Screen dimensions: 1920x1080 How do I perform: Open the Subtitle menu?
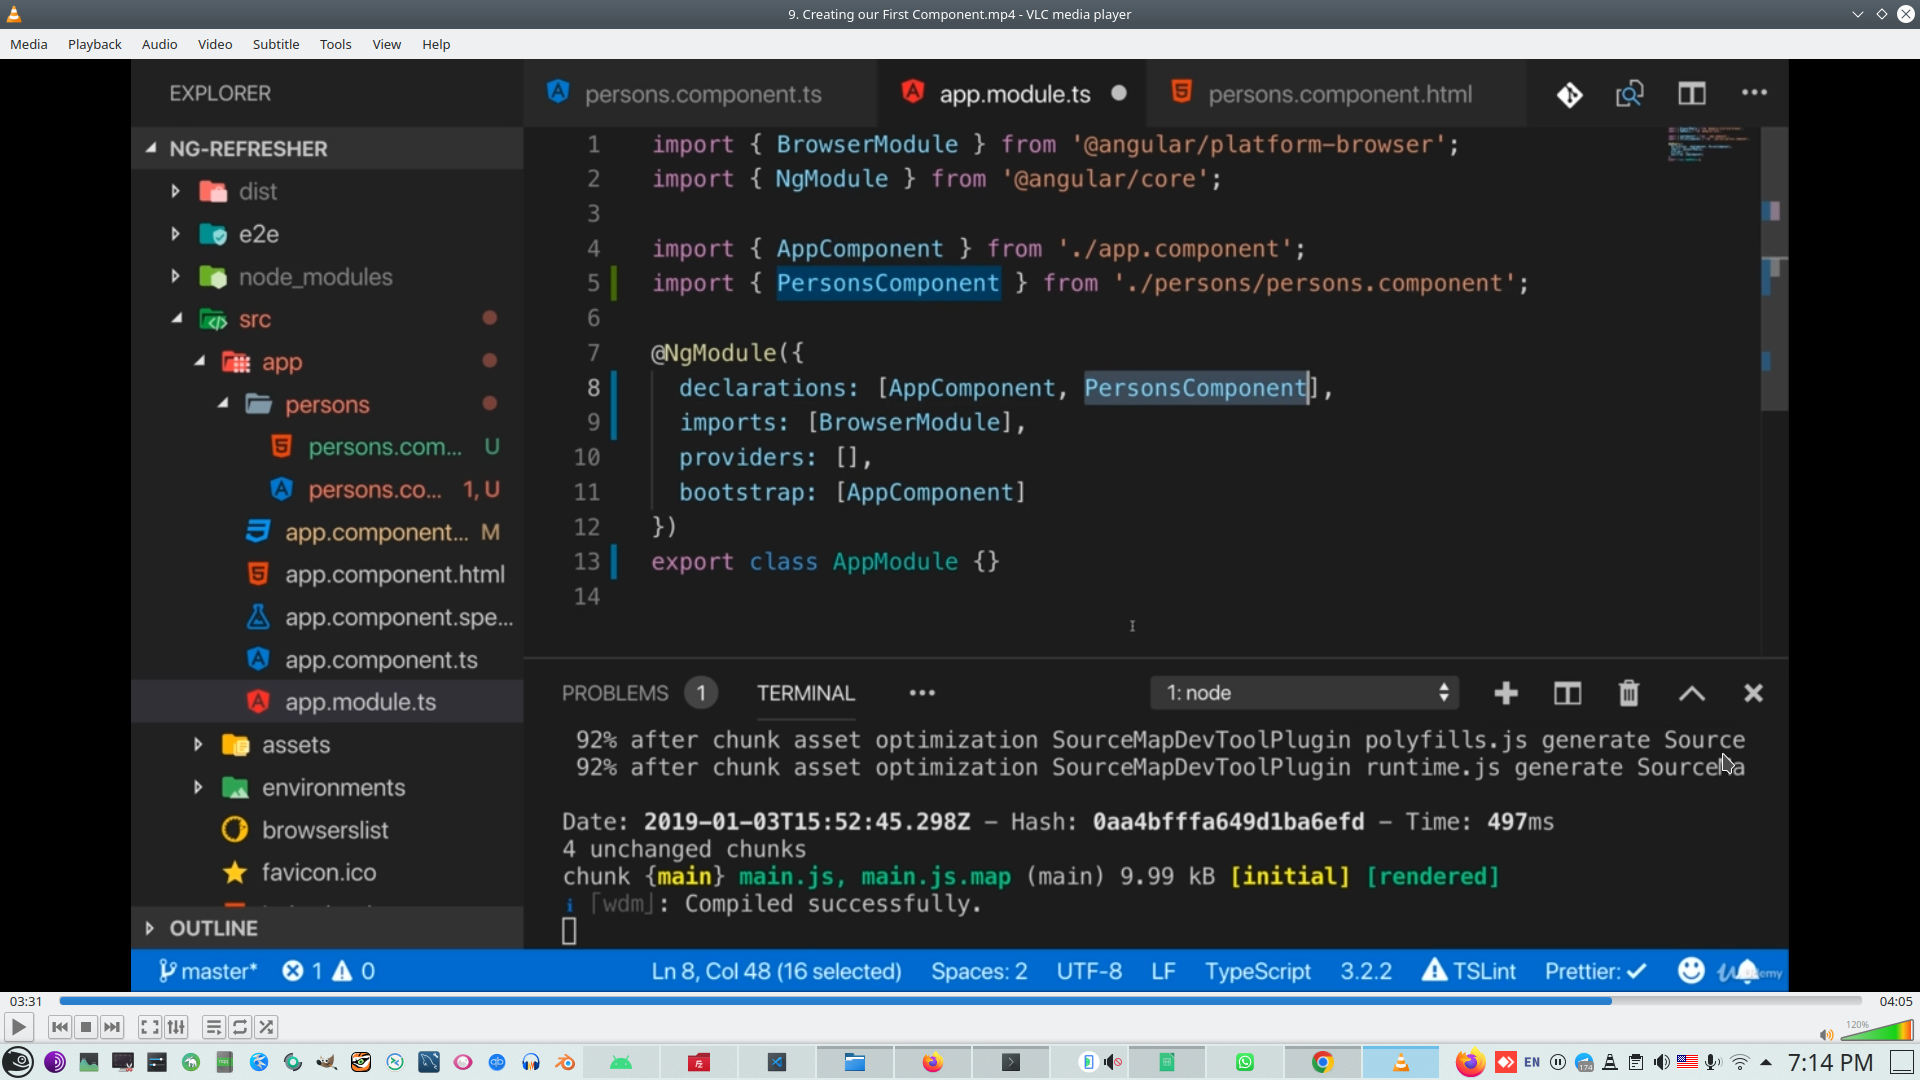coord(275,44)
